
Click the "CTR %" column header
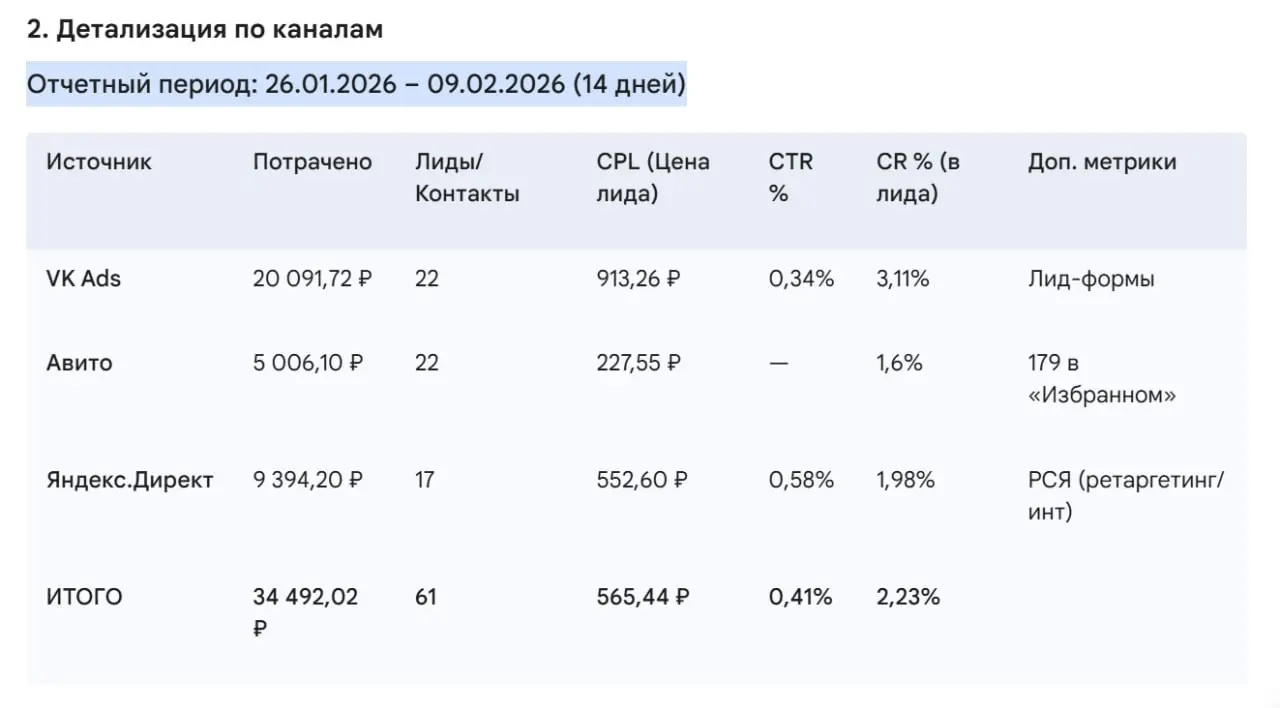click(x=791, y=178)
